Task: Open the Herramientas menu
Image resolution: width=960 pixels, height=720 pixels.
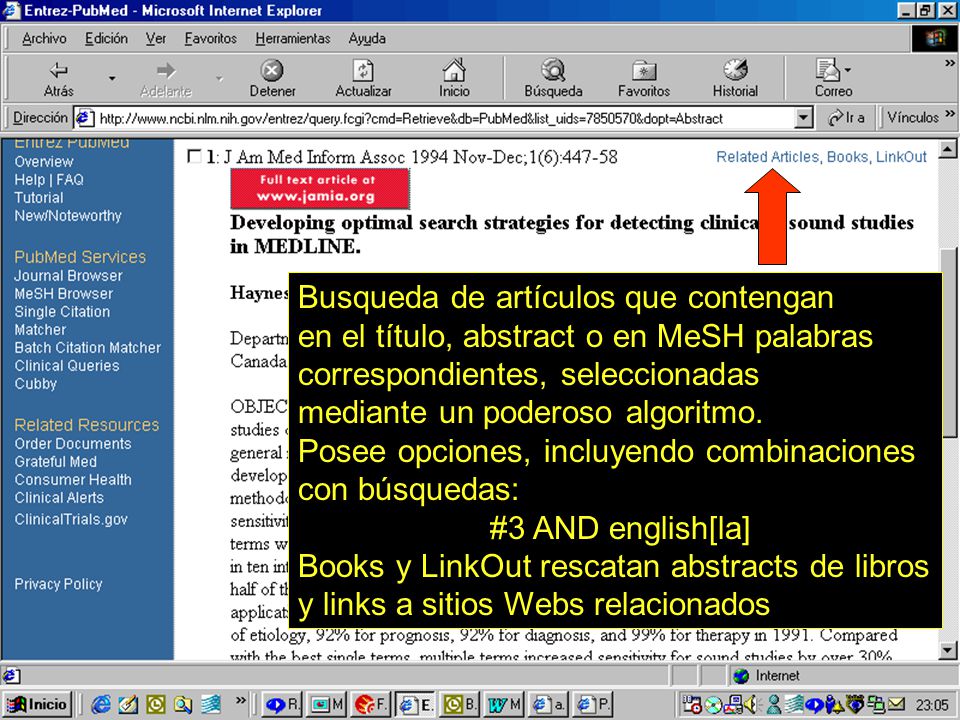Action: pyautogui.click(x=293, y=39)
